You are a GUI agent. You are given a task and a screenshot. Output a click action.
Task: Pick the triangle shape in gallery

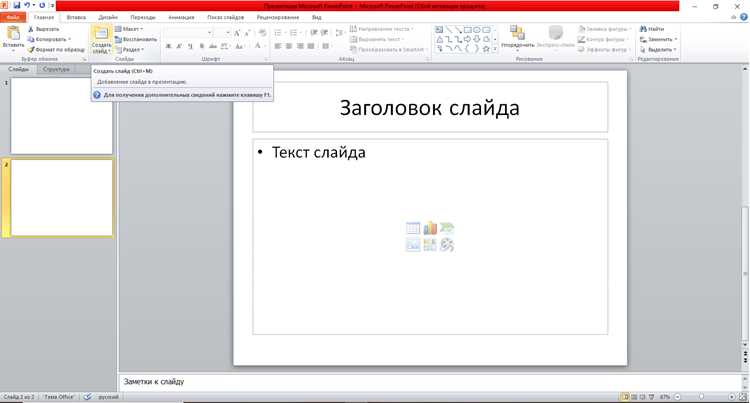[439, 39]
